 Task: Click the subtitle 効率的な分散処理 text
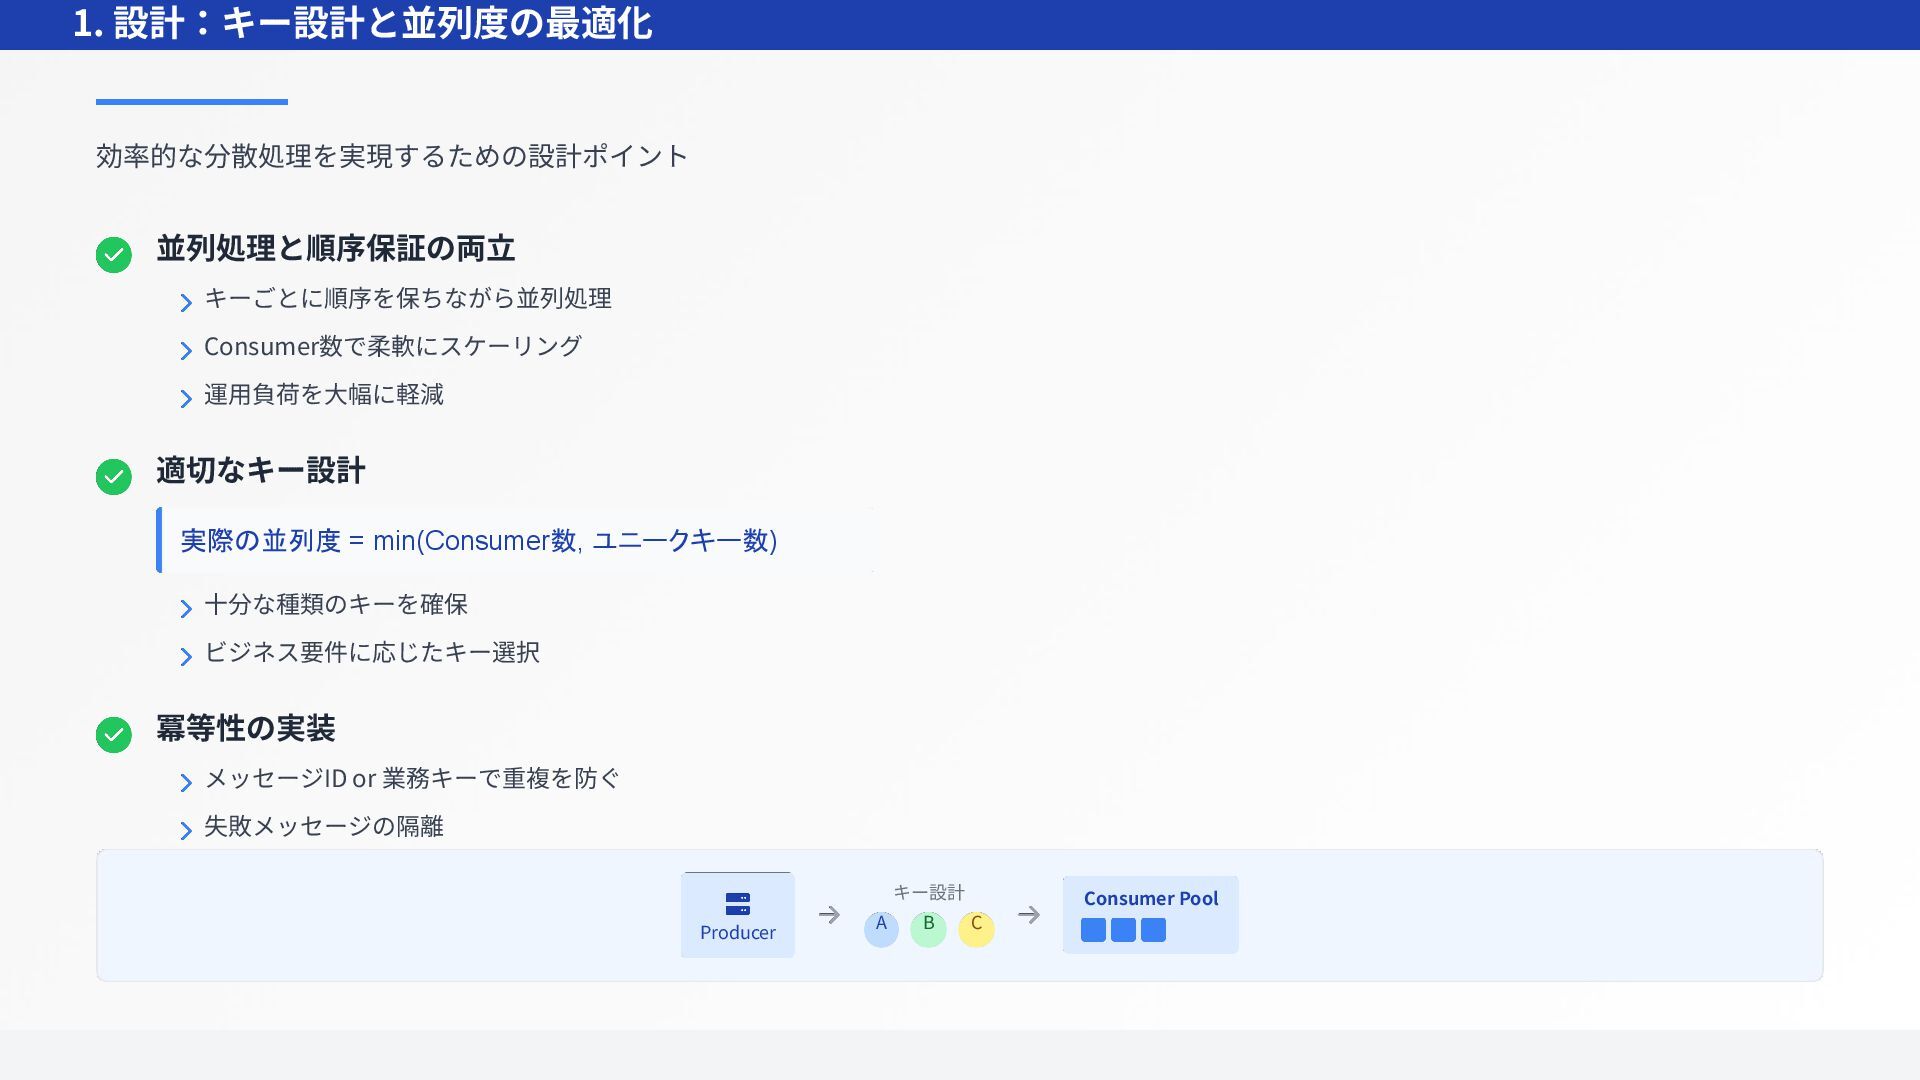(x=392, y=156)
